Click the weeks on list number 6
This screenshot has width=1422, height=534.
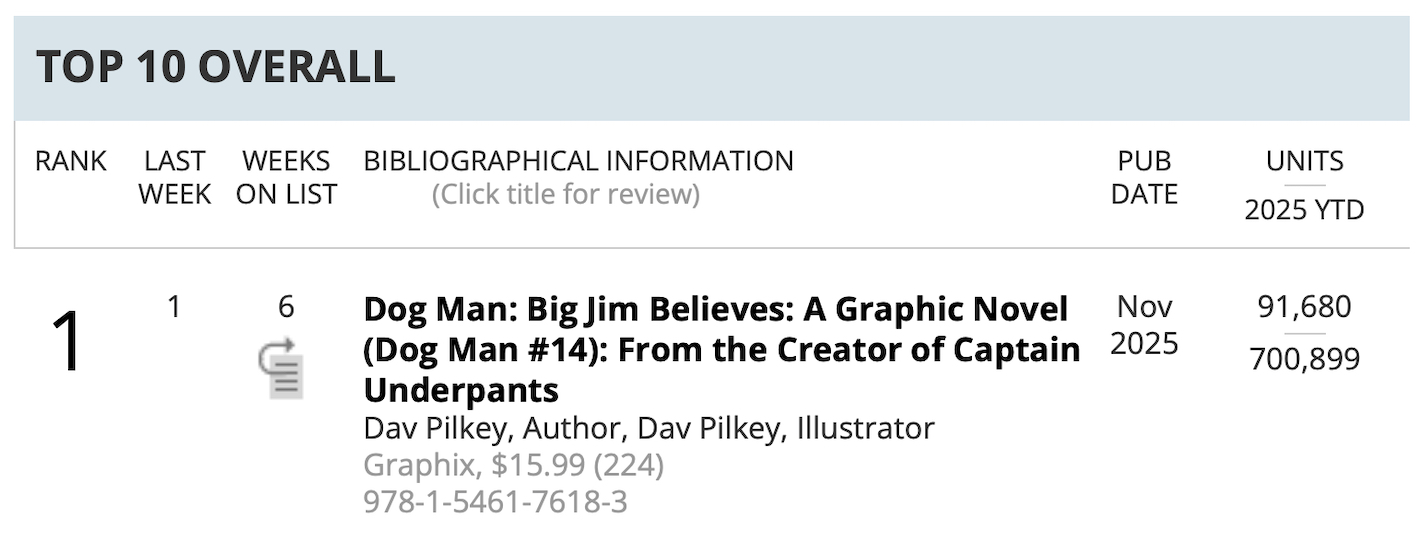286,307
